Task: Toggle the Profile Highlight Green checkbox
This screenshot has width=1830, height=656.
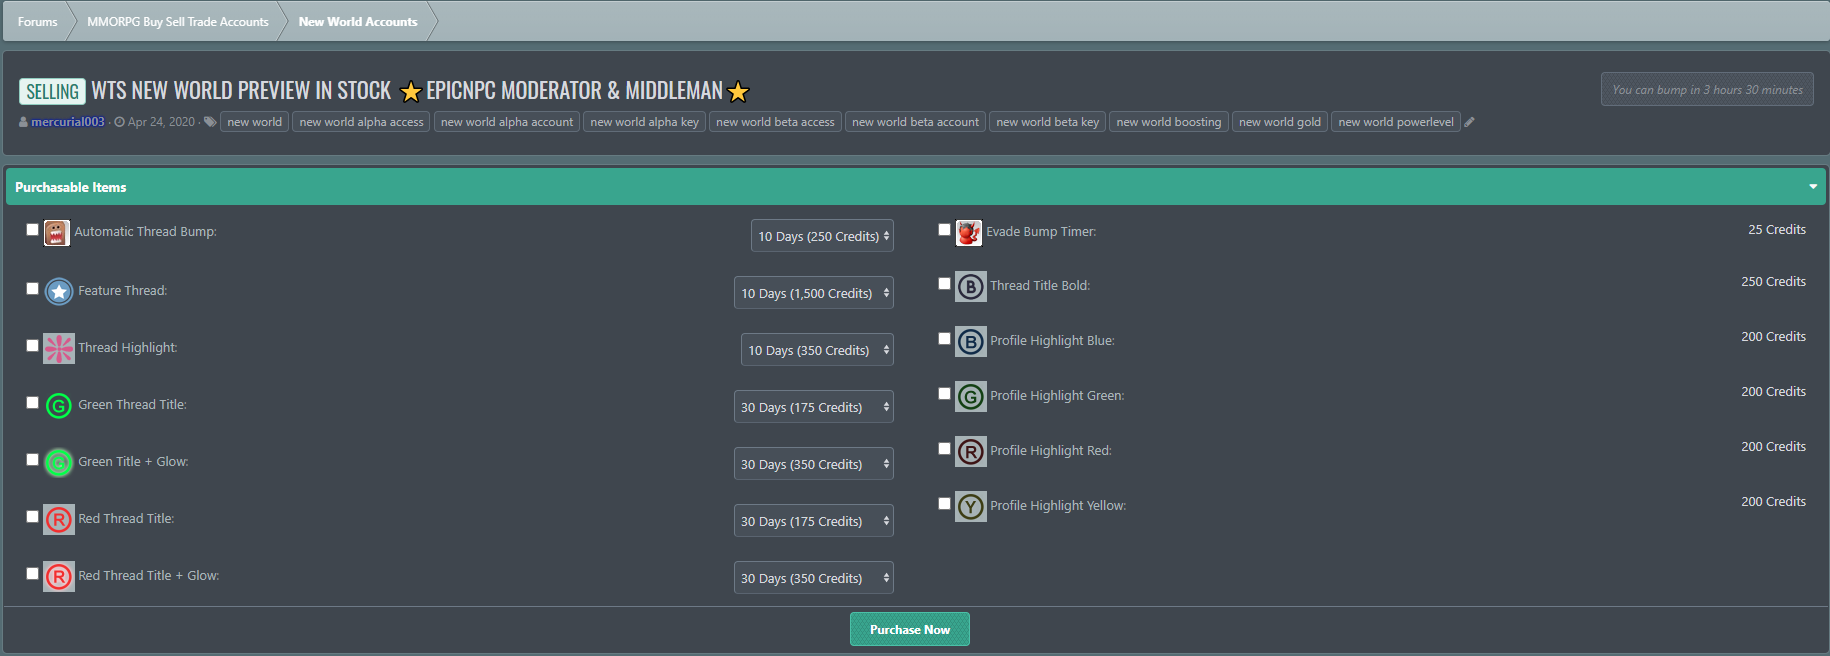Action: click(x=945, y=394)
